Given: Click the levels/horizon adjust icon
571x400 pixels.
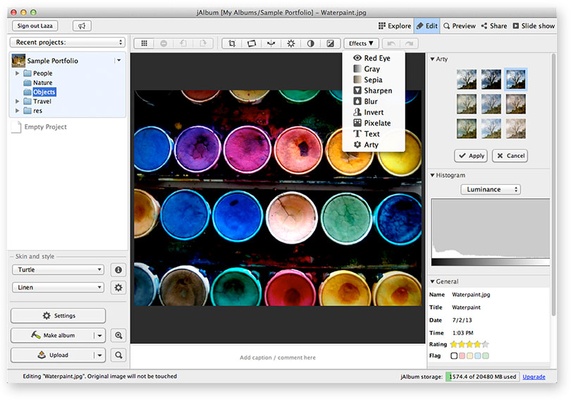Looking at the screenshot, I should point(271,43).
